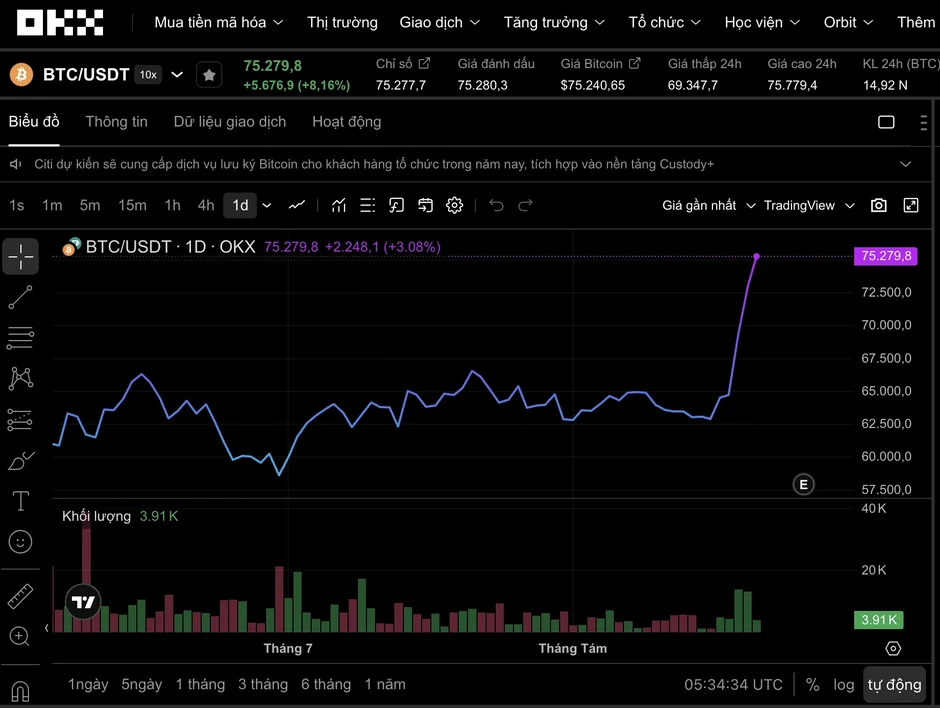The image size is (940, 708).
Task: Open the vertical three-dot more menu
Action: coord(923,122)
